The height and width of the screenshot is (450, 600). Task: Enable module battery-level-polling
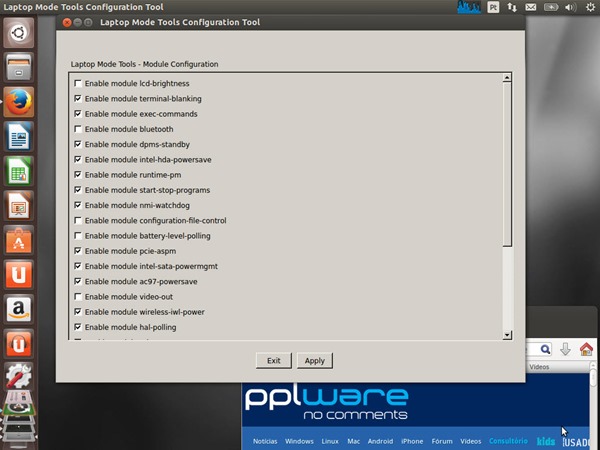pyautogui.click(x=78, y=236)
